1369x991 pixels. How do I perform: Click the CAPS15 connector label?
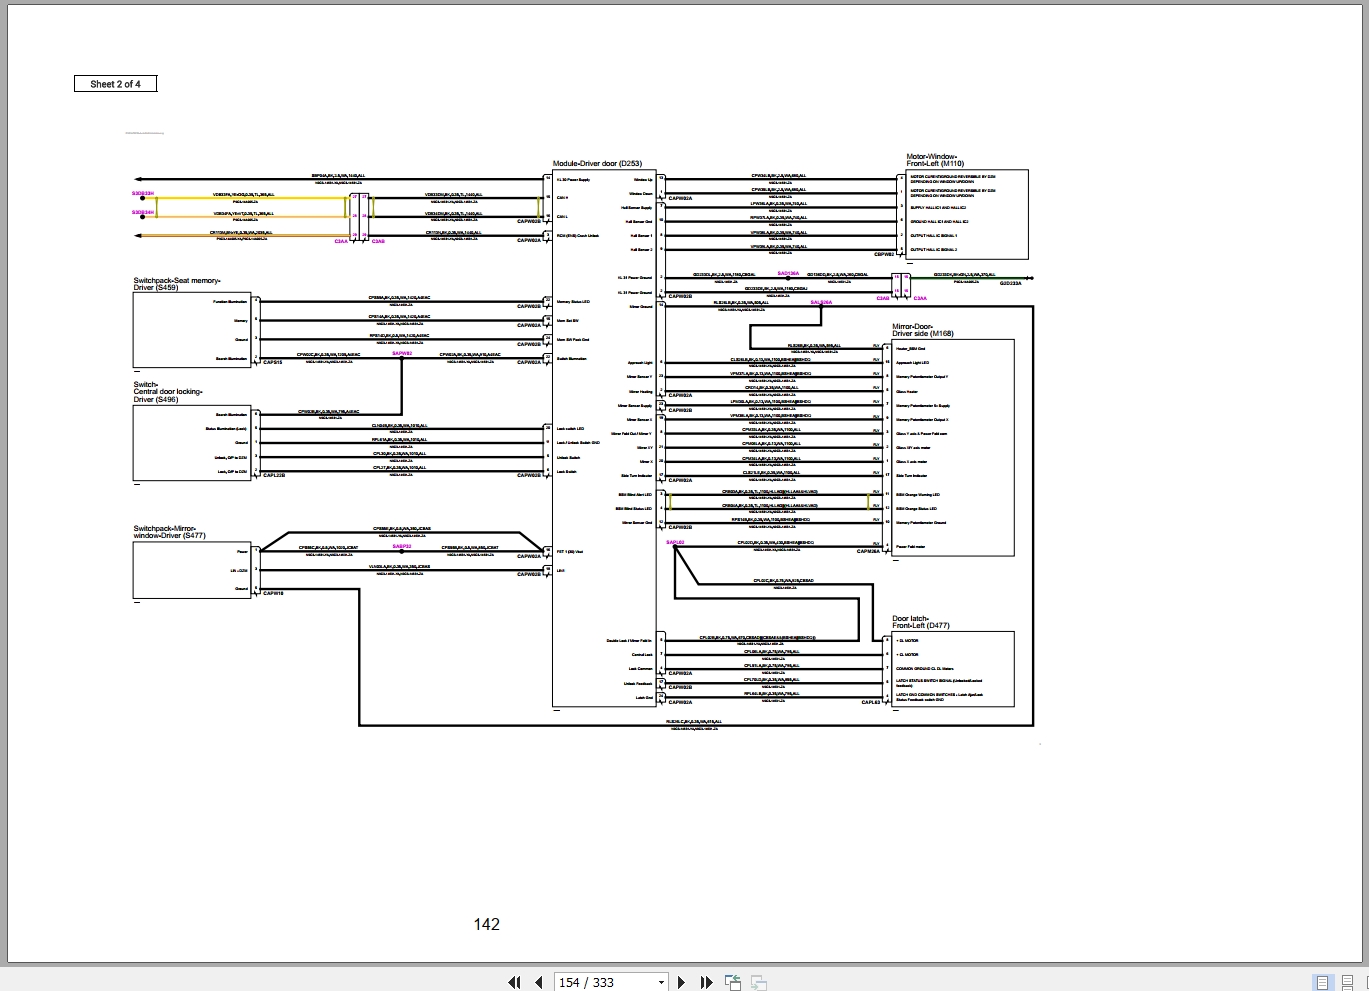(272, 362)
